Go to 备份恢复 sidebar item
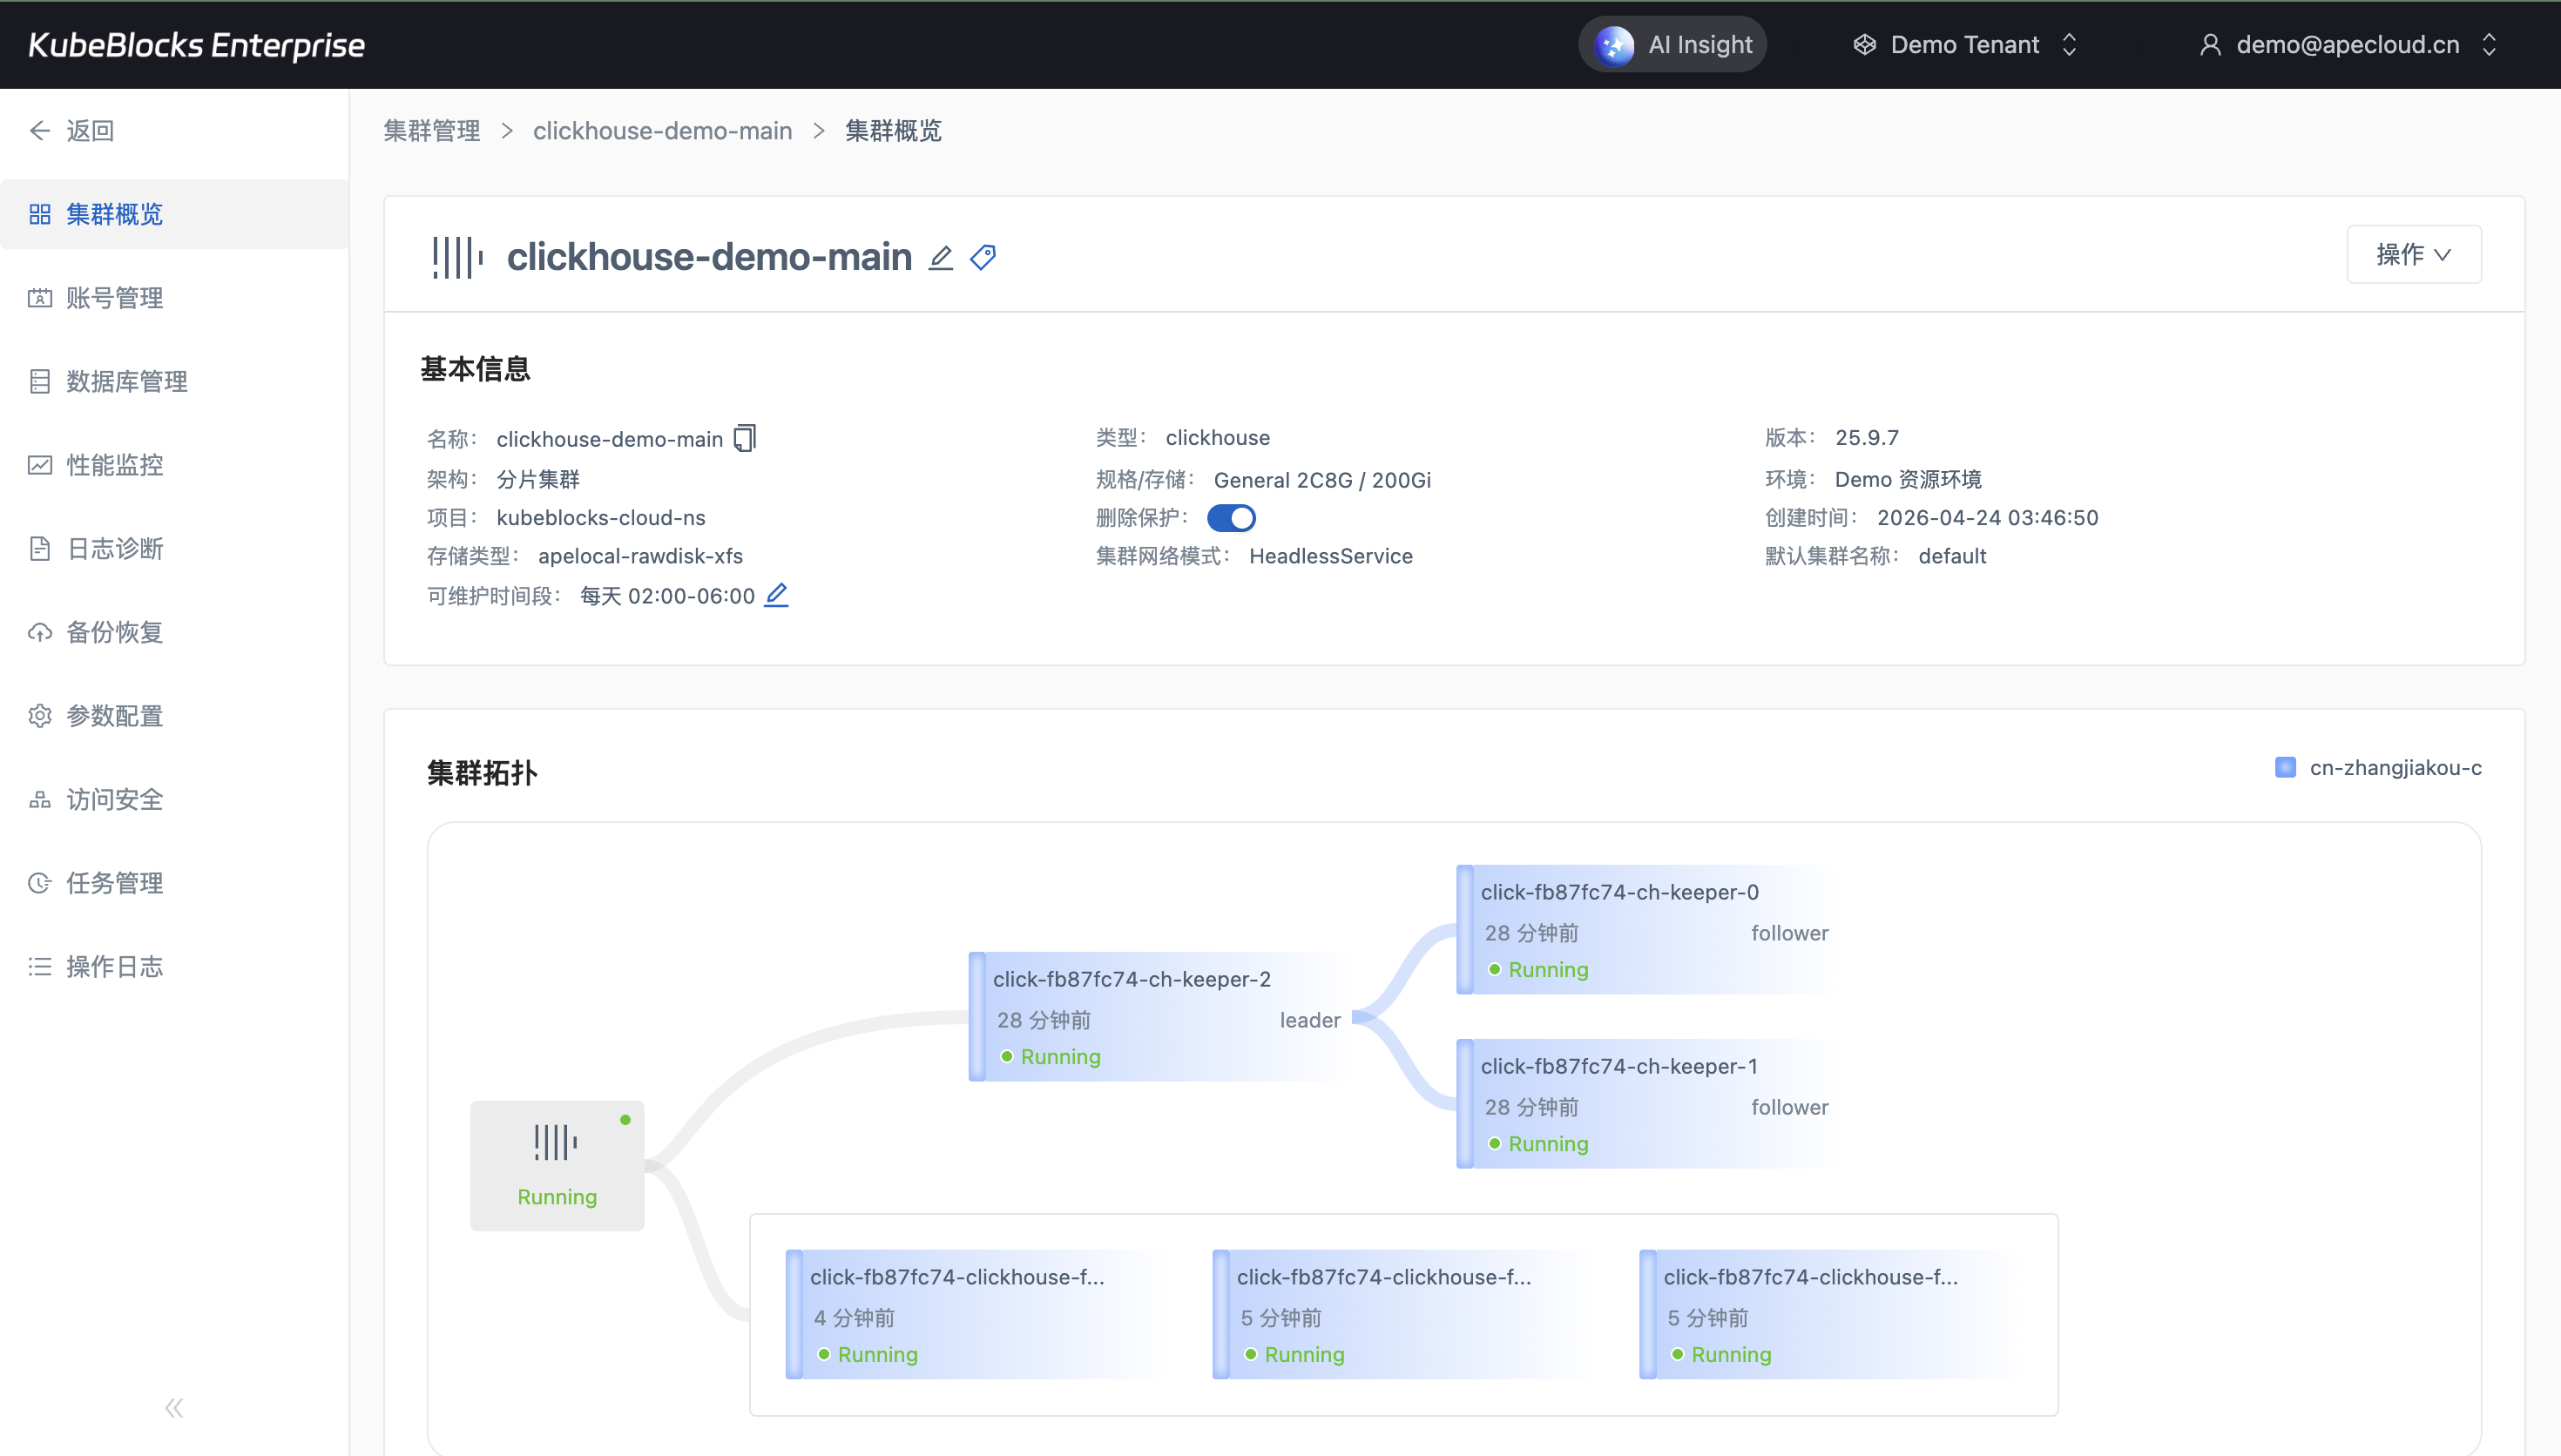The image size is (2561, 1456). pos(114,632)
